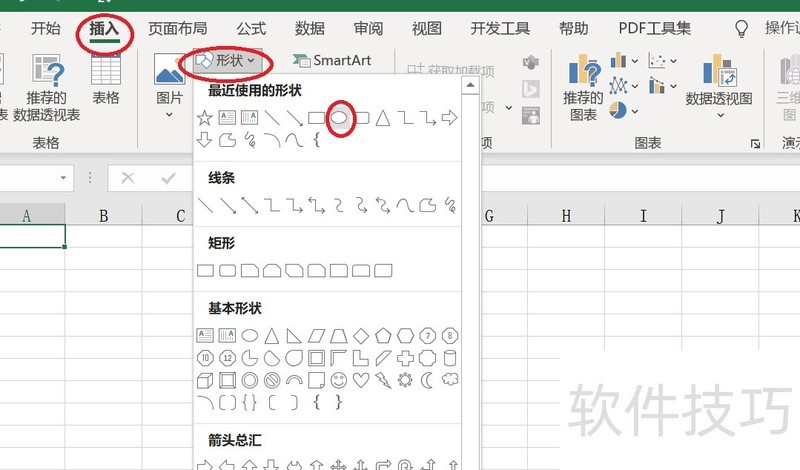Image resolution: width=800 pixels, height=470 pixels.
Task: Pick the frame basic shape
Action: [x=316, y=358]
